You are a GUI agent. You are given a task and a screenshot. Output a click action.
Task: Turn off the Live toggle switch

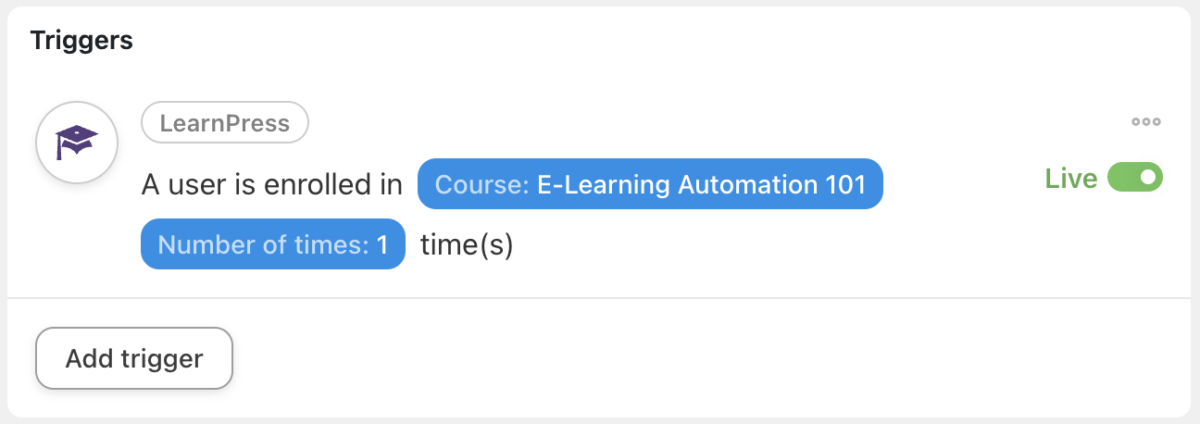coord(1135,178)
